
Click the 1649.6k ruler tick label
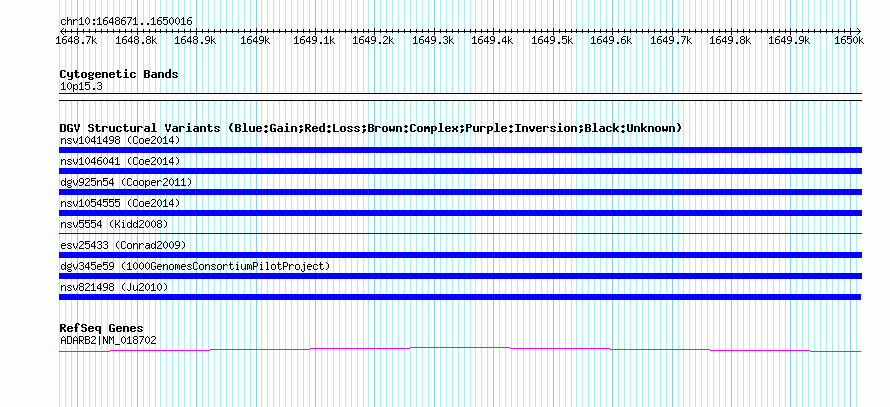tap(611, 40)
